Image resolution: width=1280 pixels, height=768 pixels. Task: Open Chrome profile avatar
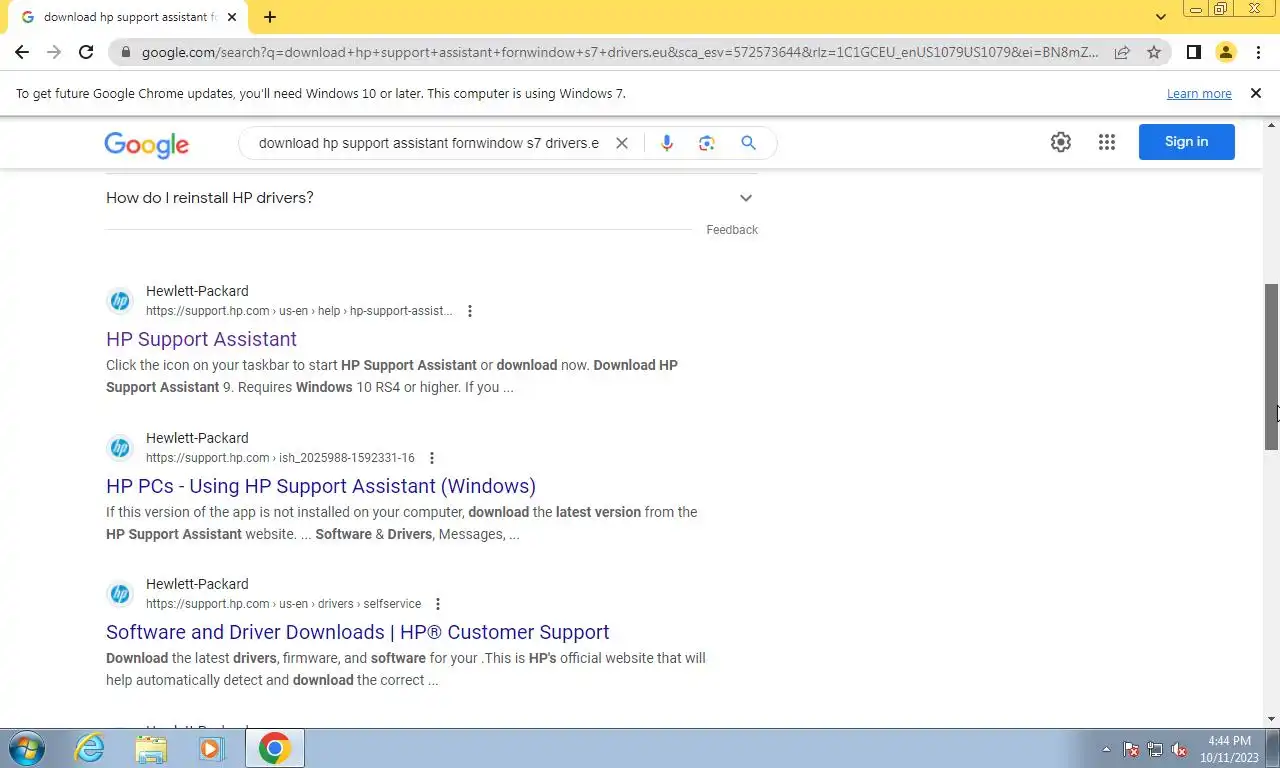coord(1226,52)
